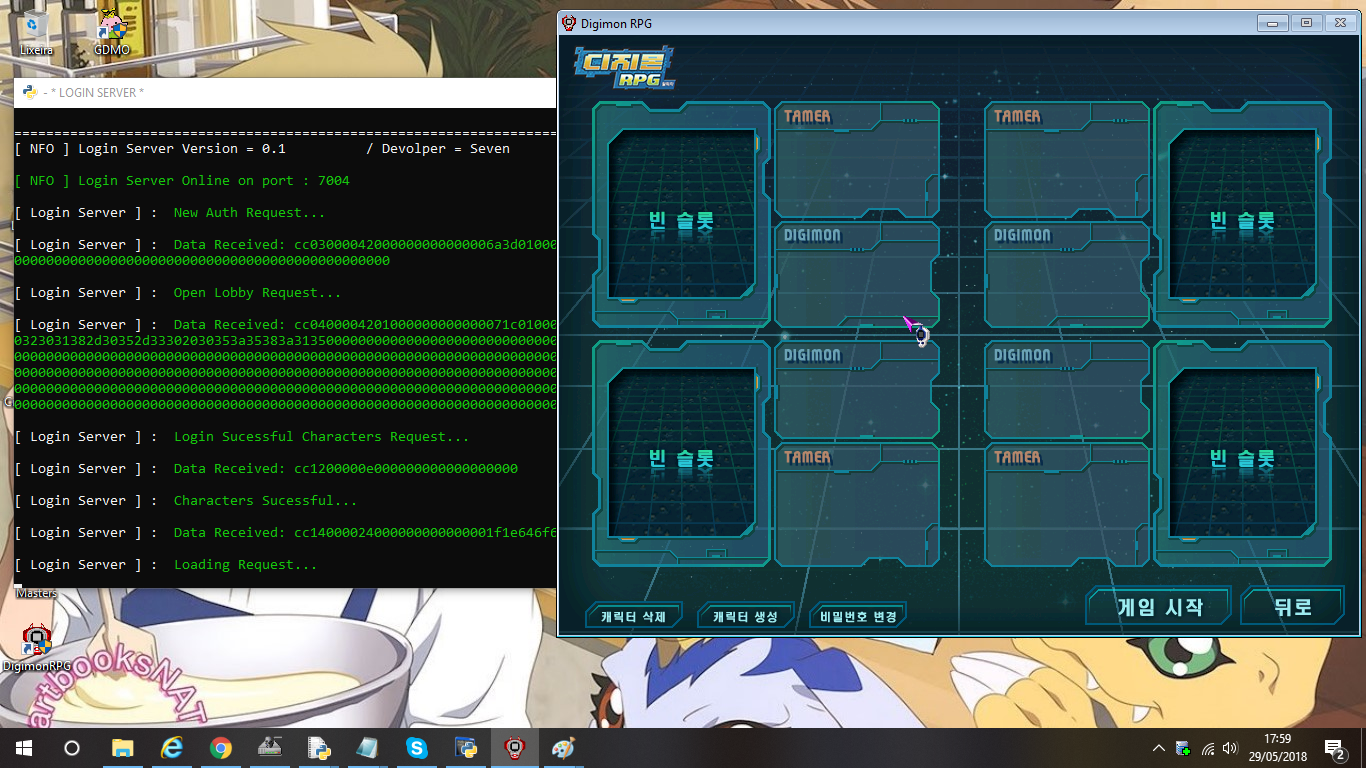Click the 게임 시작 (start game) button
The height and width of the screenshot is (768, 1366).
(1159, 606)
